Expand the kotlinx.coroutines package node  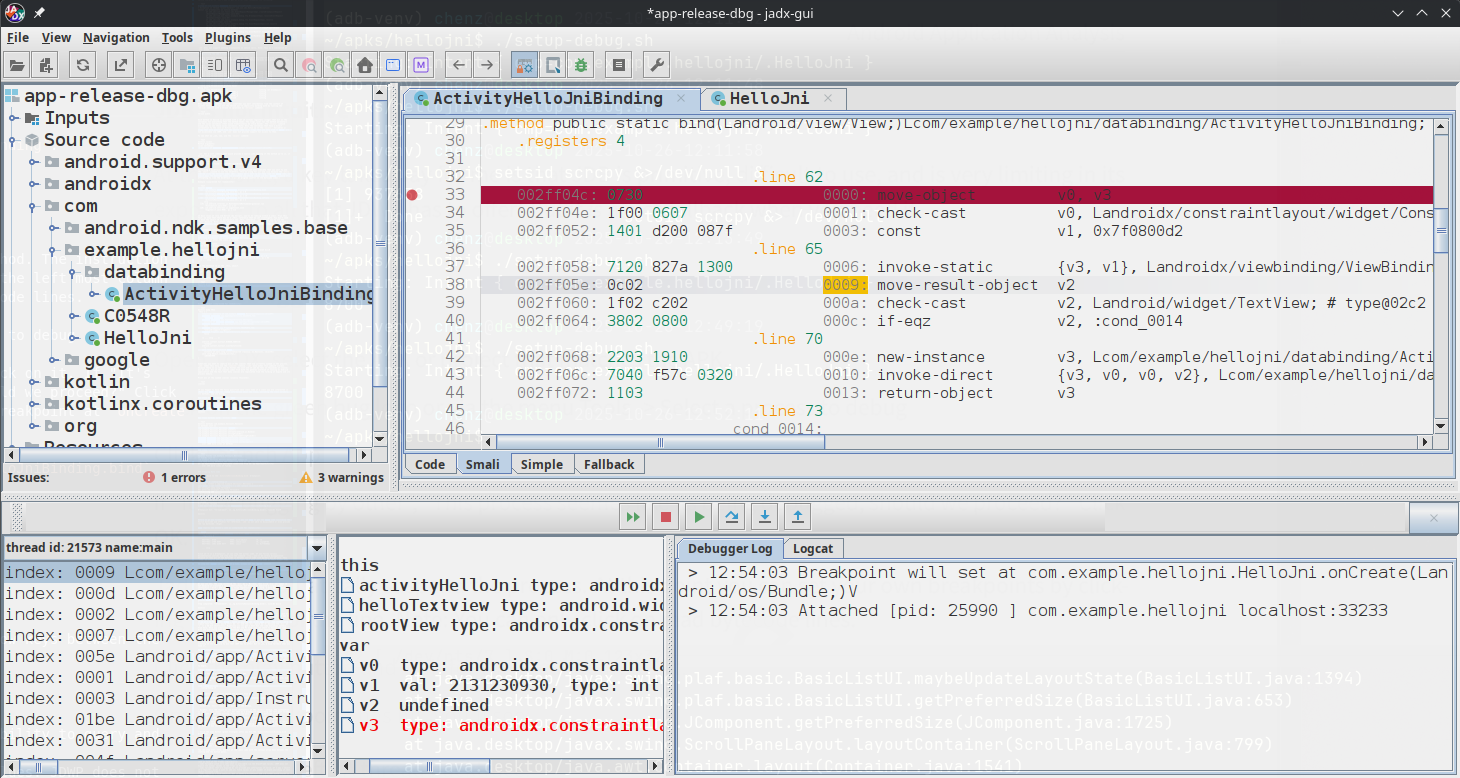tap(33, 404)
